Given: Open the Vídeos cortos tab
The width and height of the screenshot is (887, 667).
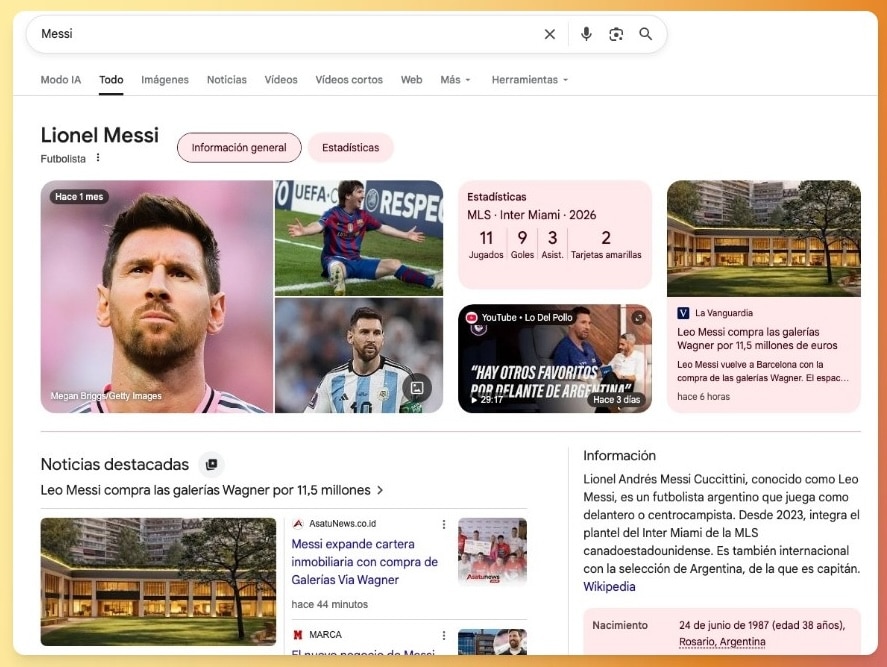Looking at the screenshot, I should [x=349, y=80].
